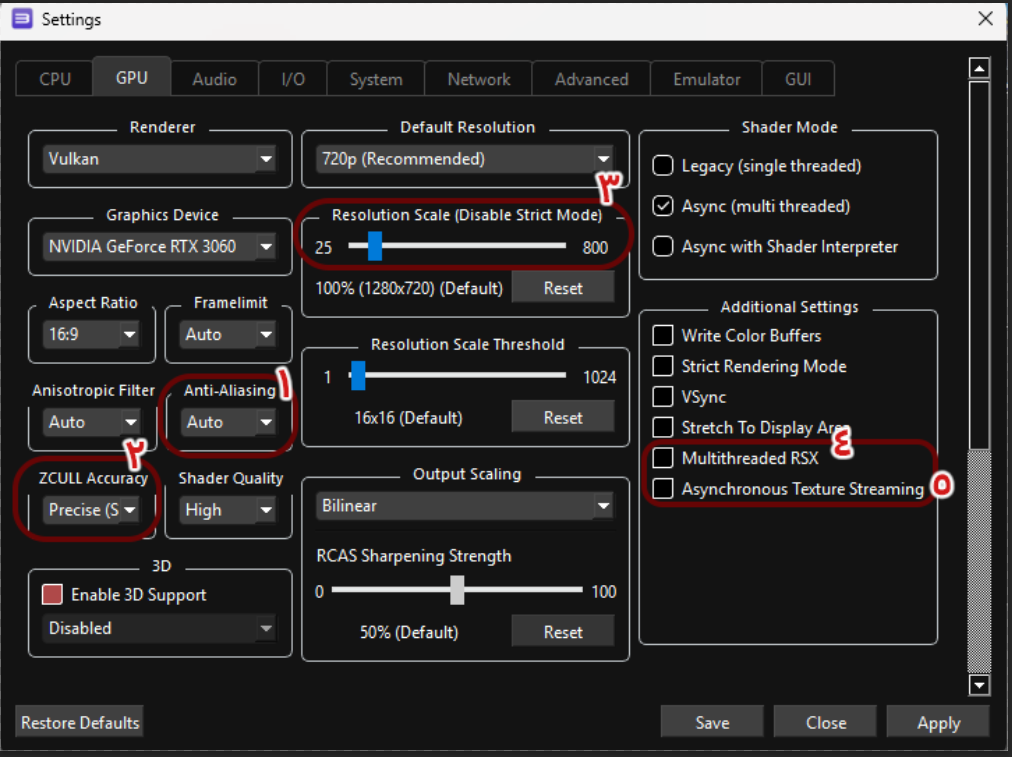
Task: Expand the Anti-Aliasing dropdown
Action: pos(228,422)
